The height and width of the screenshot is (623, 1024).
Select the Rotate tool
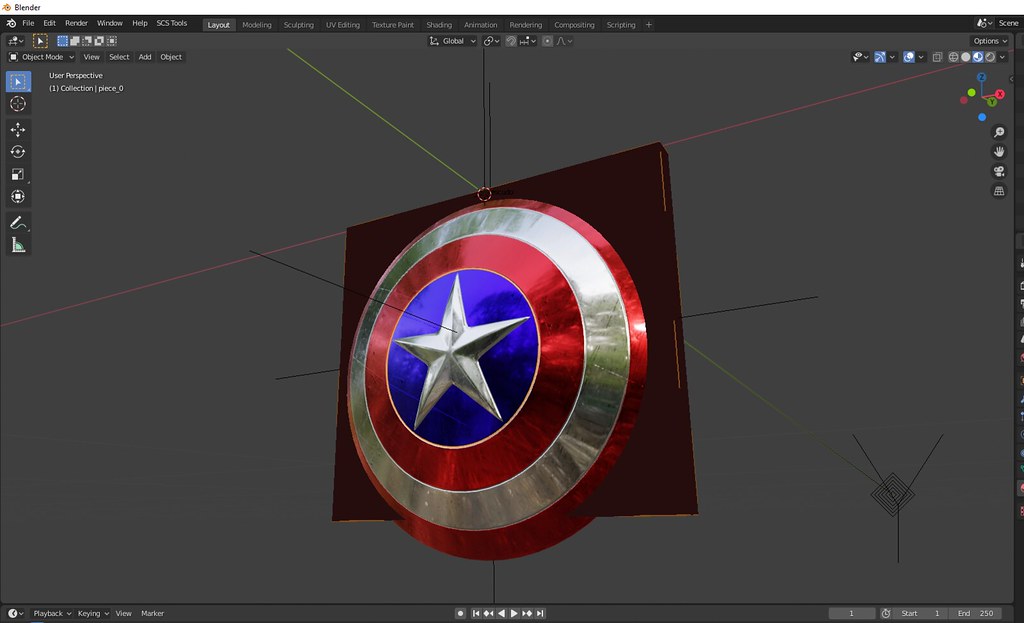(18, 152)
